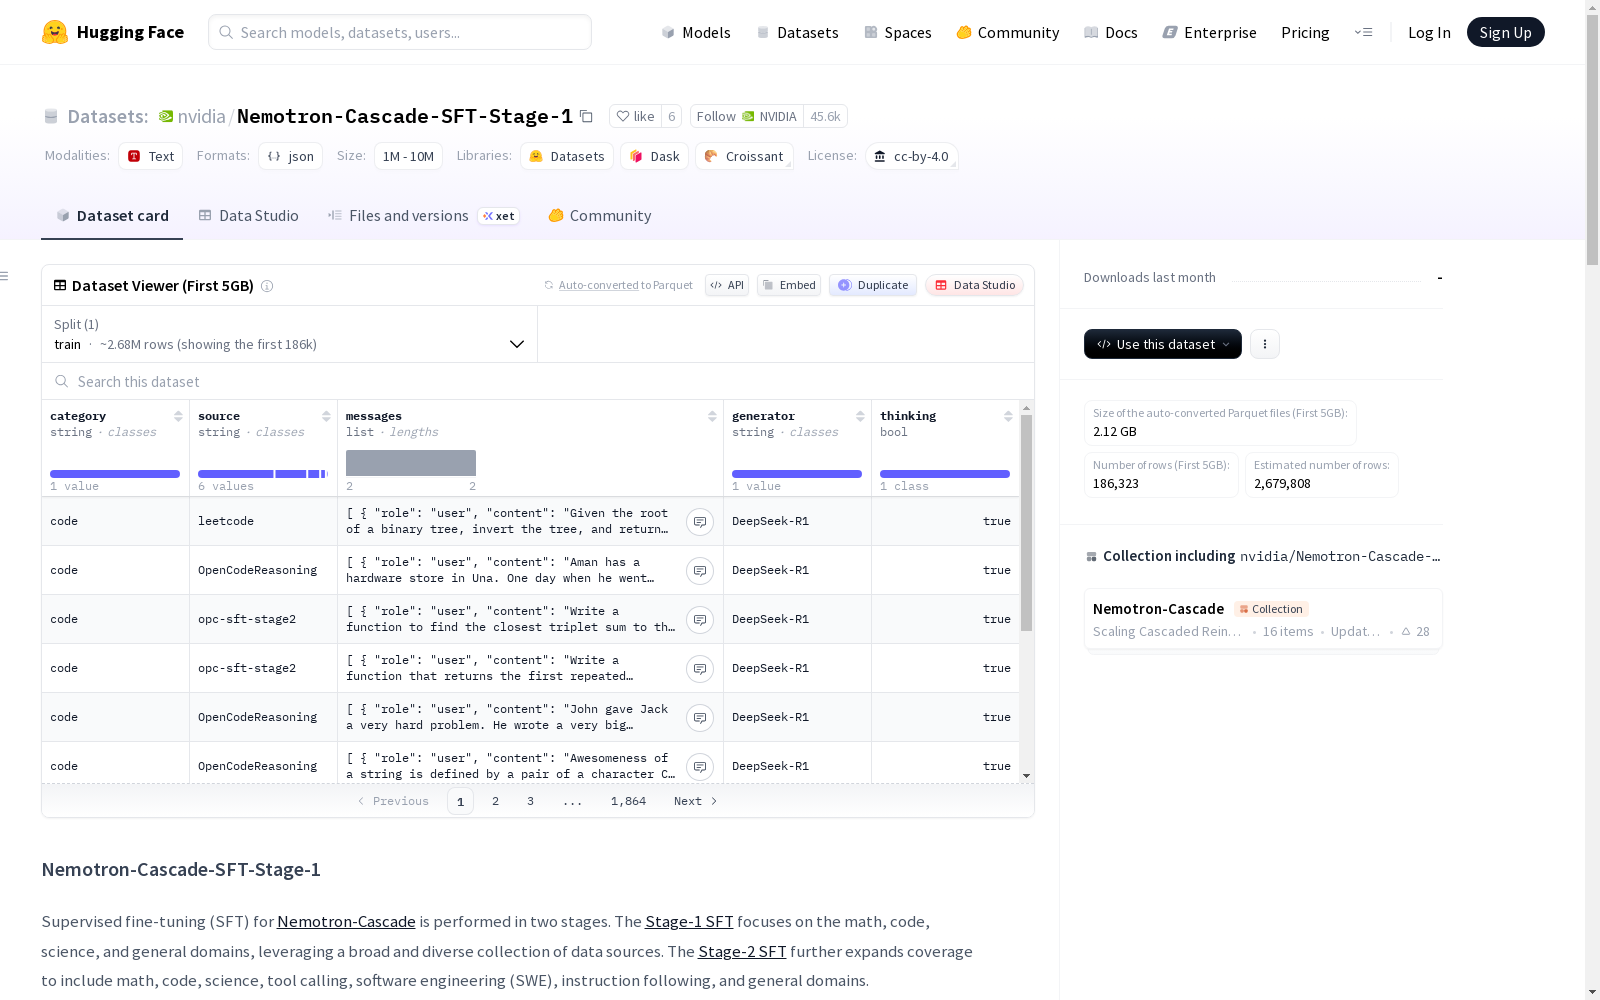Open chat preview for John gave Jack row
This screenshot has height=1000, width=1600.
[x=700, y=717]
